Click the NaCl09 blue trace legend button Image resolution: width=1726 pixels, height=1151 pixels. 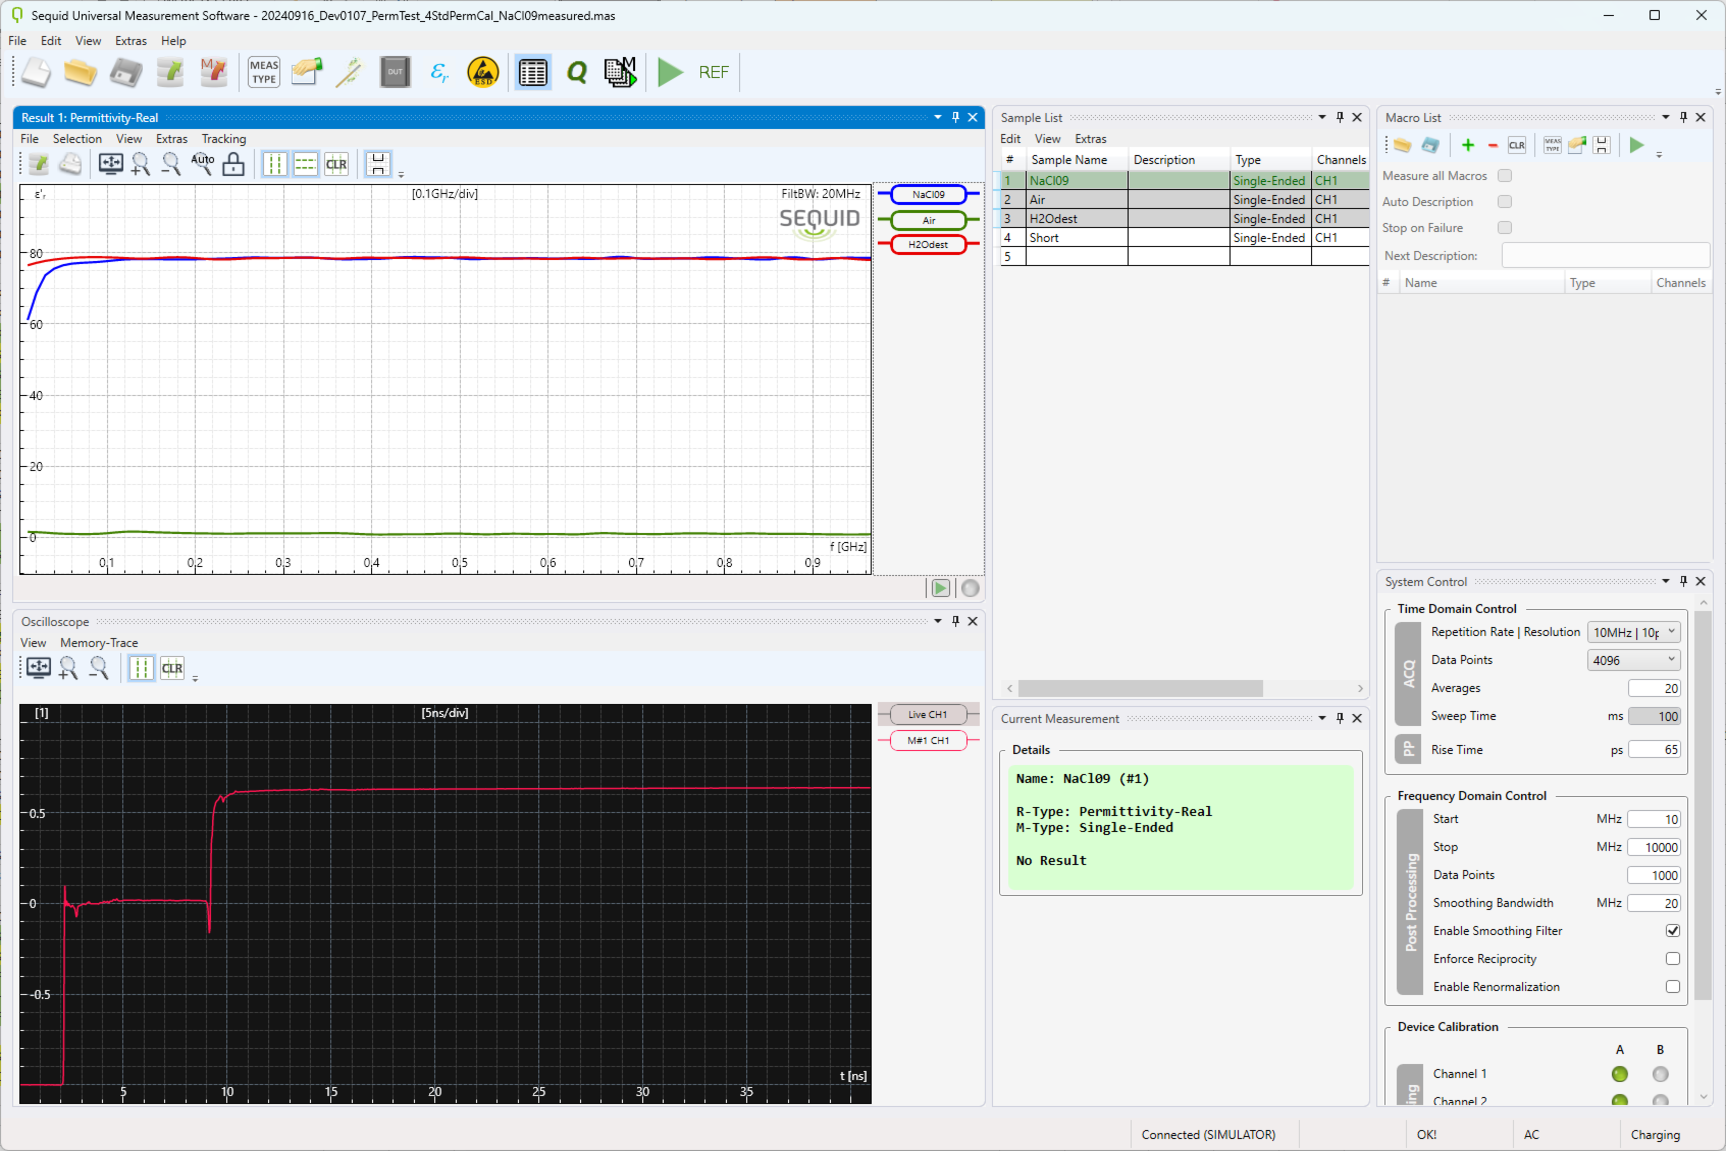click(928, 195)
